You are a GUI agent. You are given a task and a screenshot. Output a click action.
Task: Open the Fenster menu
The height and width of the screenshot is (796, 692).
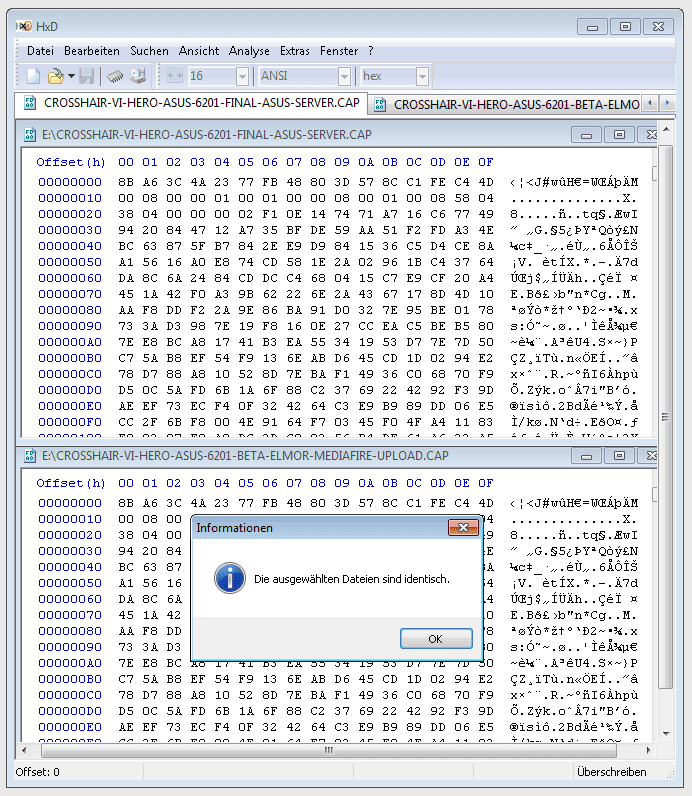point(339,51)
